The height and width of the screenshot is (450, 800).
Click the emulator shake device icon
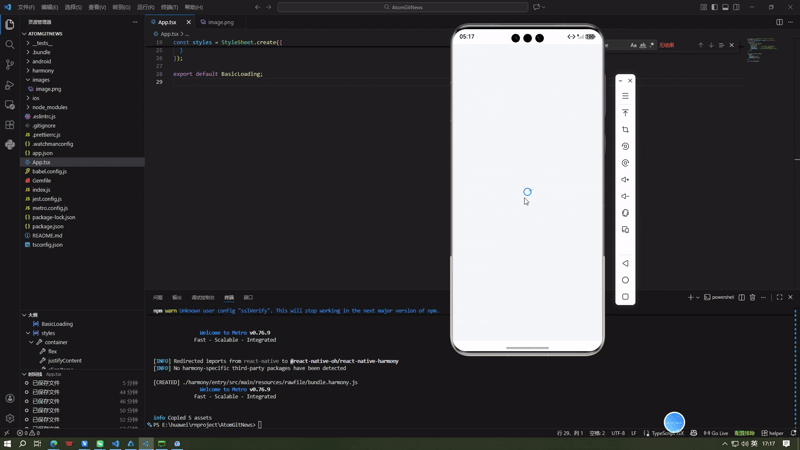pyautogui.click(x=625, y=213)
